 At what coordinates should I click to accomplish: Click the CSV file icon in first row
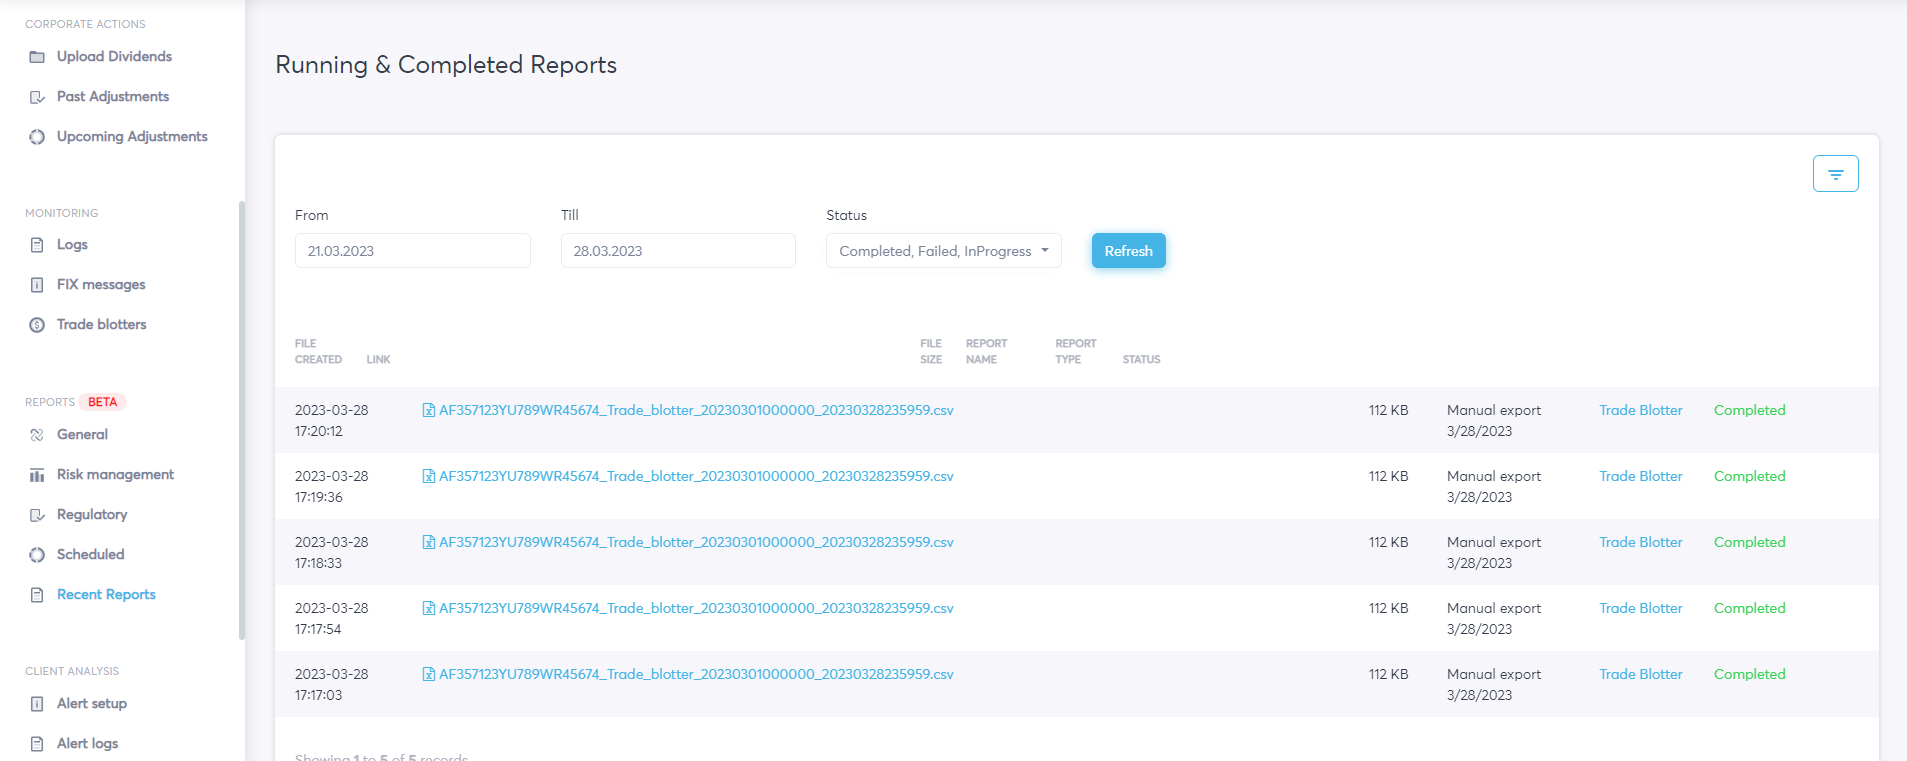point(429,410)
